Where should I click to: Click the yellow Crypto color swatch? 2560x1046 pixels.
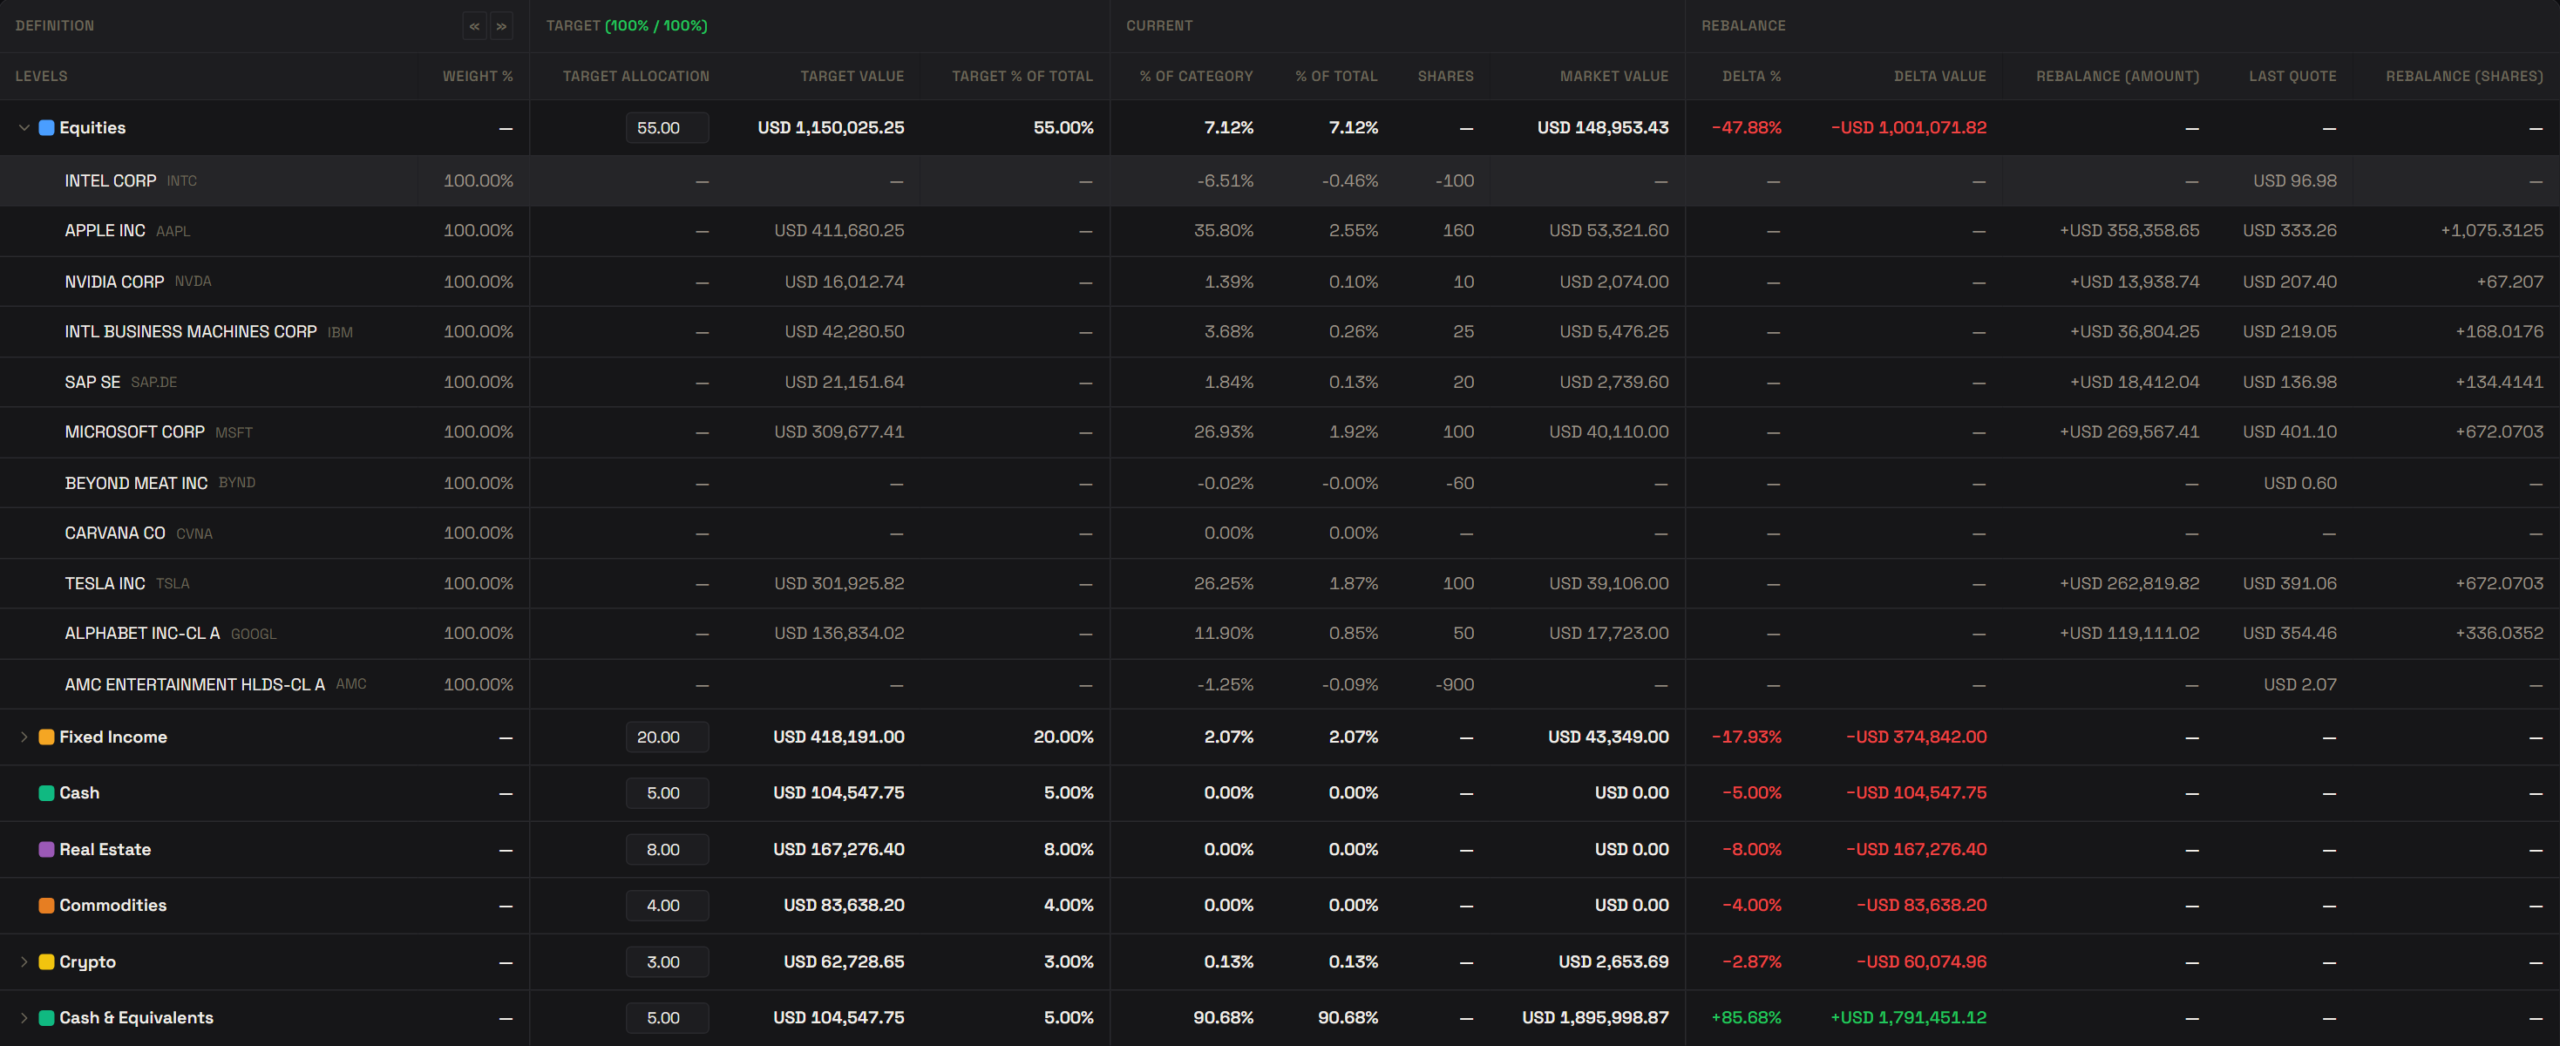(x=46, y=962)
